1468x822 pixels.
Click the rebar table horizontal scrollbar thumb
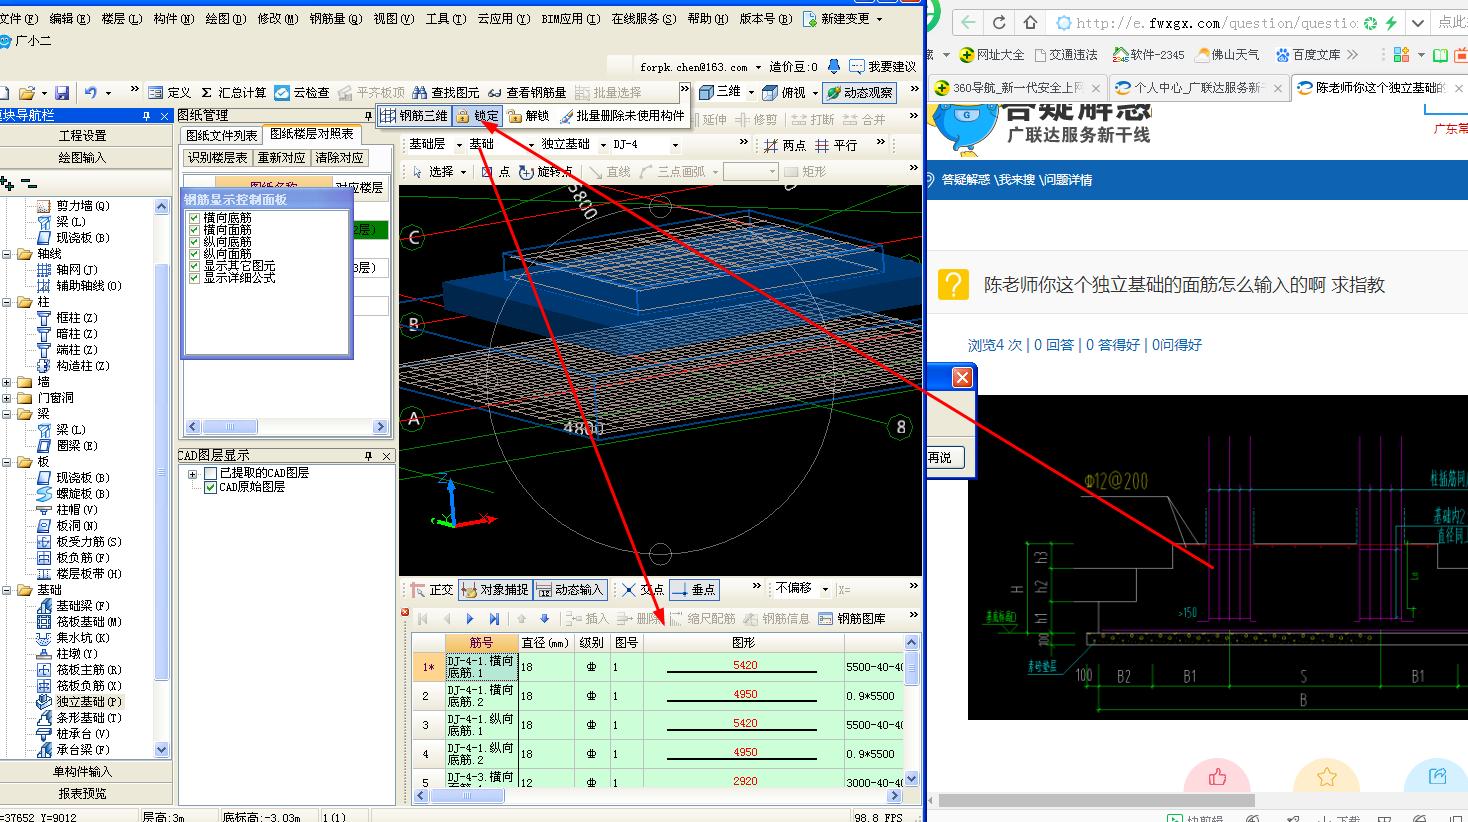click(467, 797)
